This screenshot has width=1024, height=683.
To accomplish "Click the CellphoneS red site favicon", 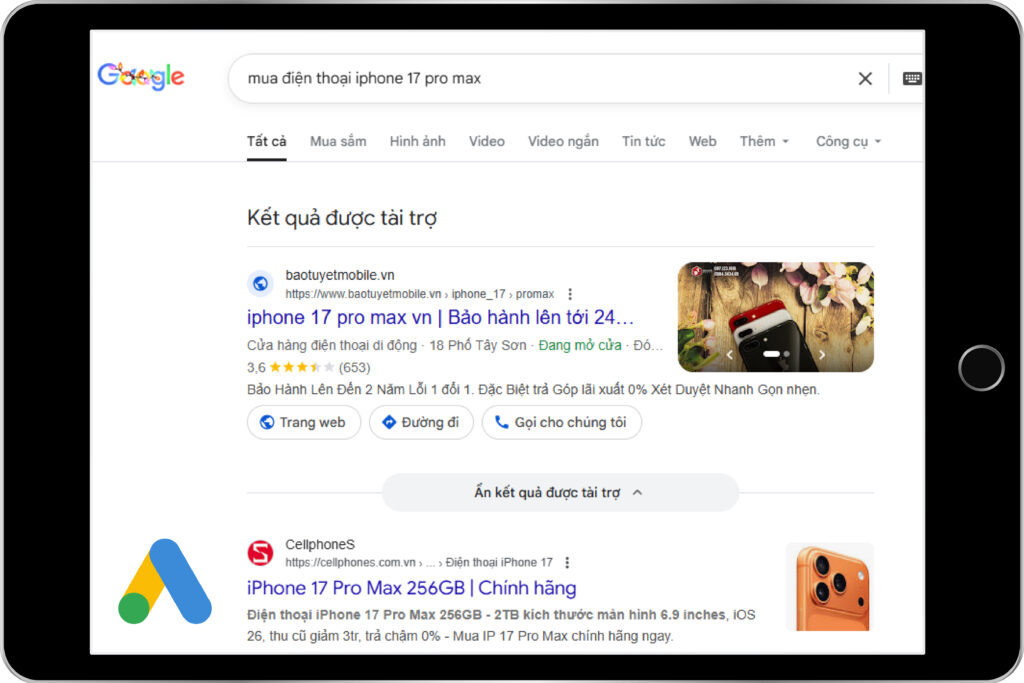I will point(260,553).
